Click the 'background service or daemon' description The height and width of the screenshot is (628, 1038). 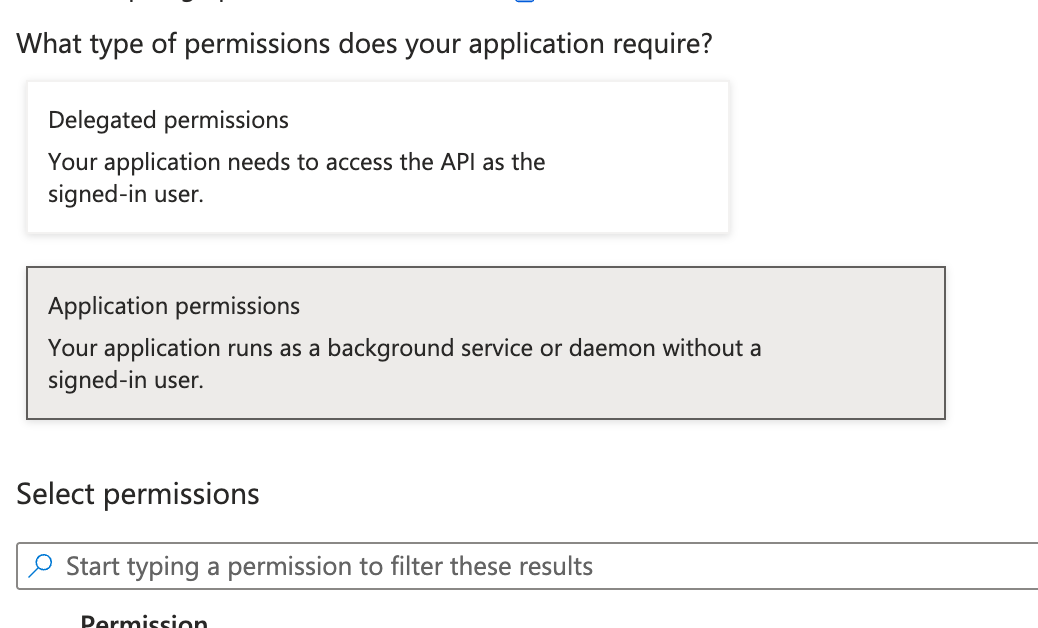[x=404, y=348]
